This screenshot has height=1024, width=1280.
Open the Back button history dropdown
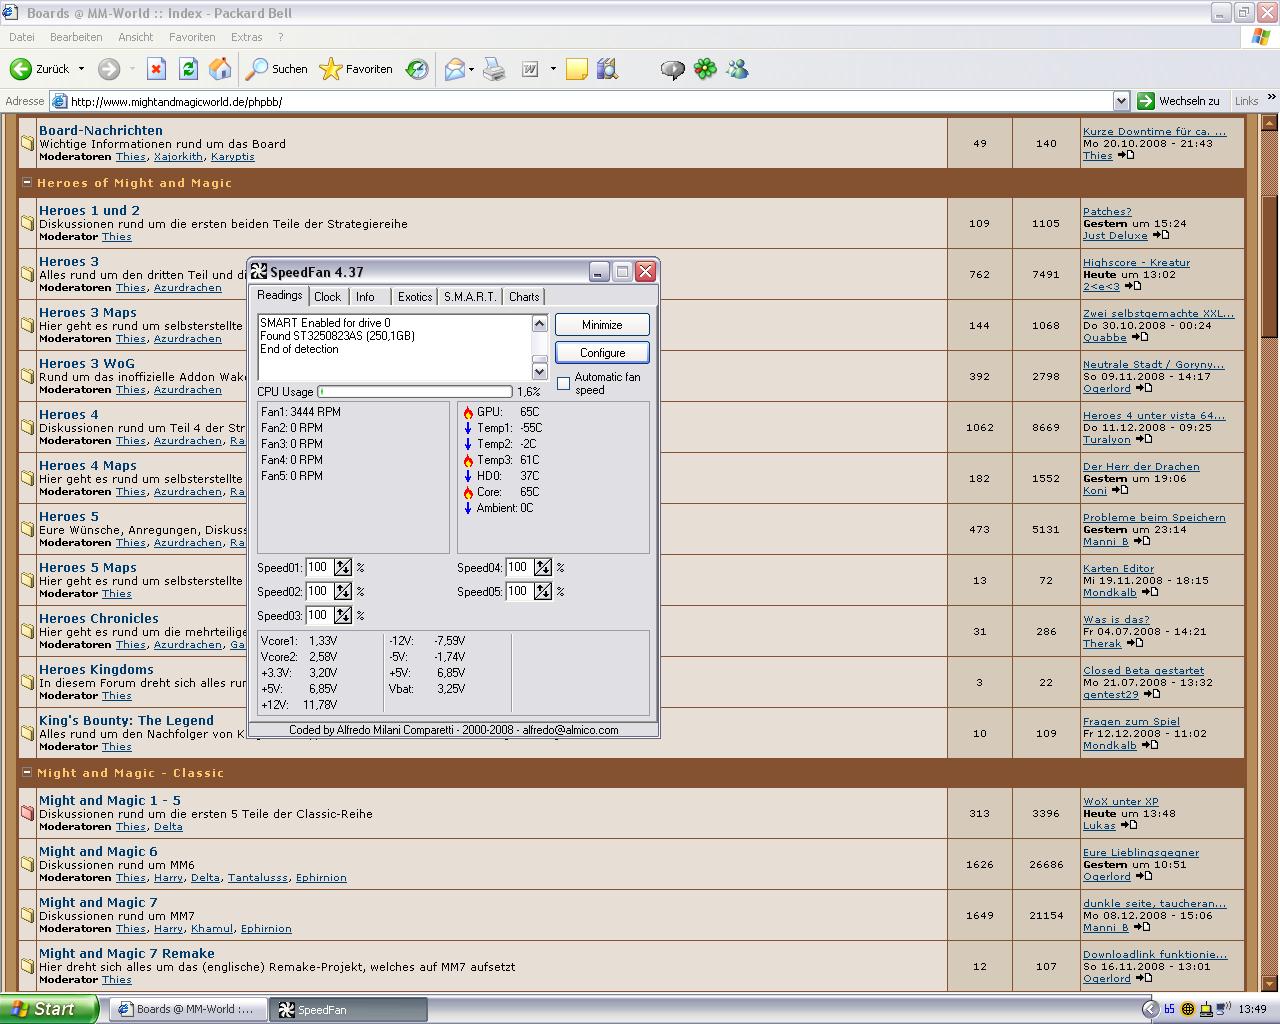point(81,69)
